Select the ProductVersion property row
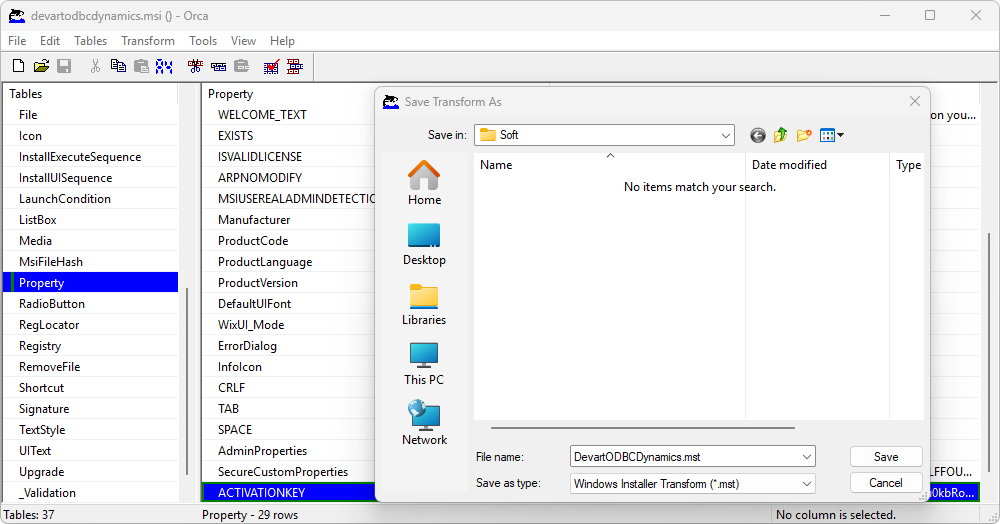 click(289, 283)
